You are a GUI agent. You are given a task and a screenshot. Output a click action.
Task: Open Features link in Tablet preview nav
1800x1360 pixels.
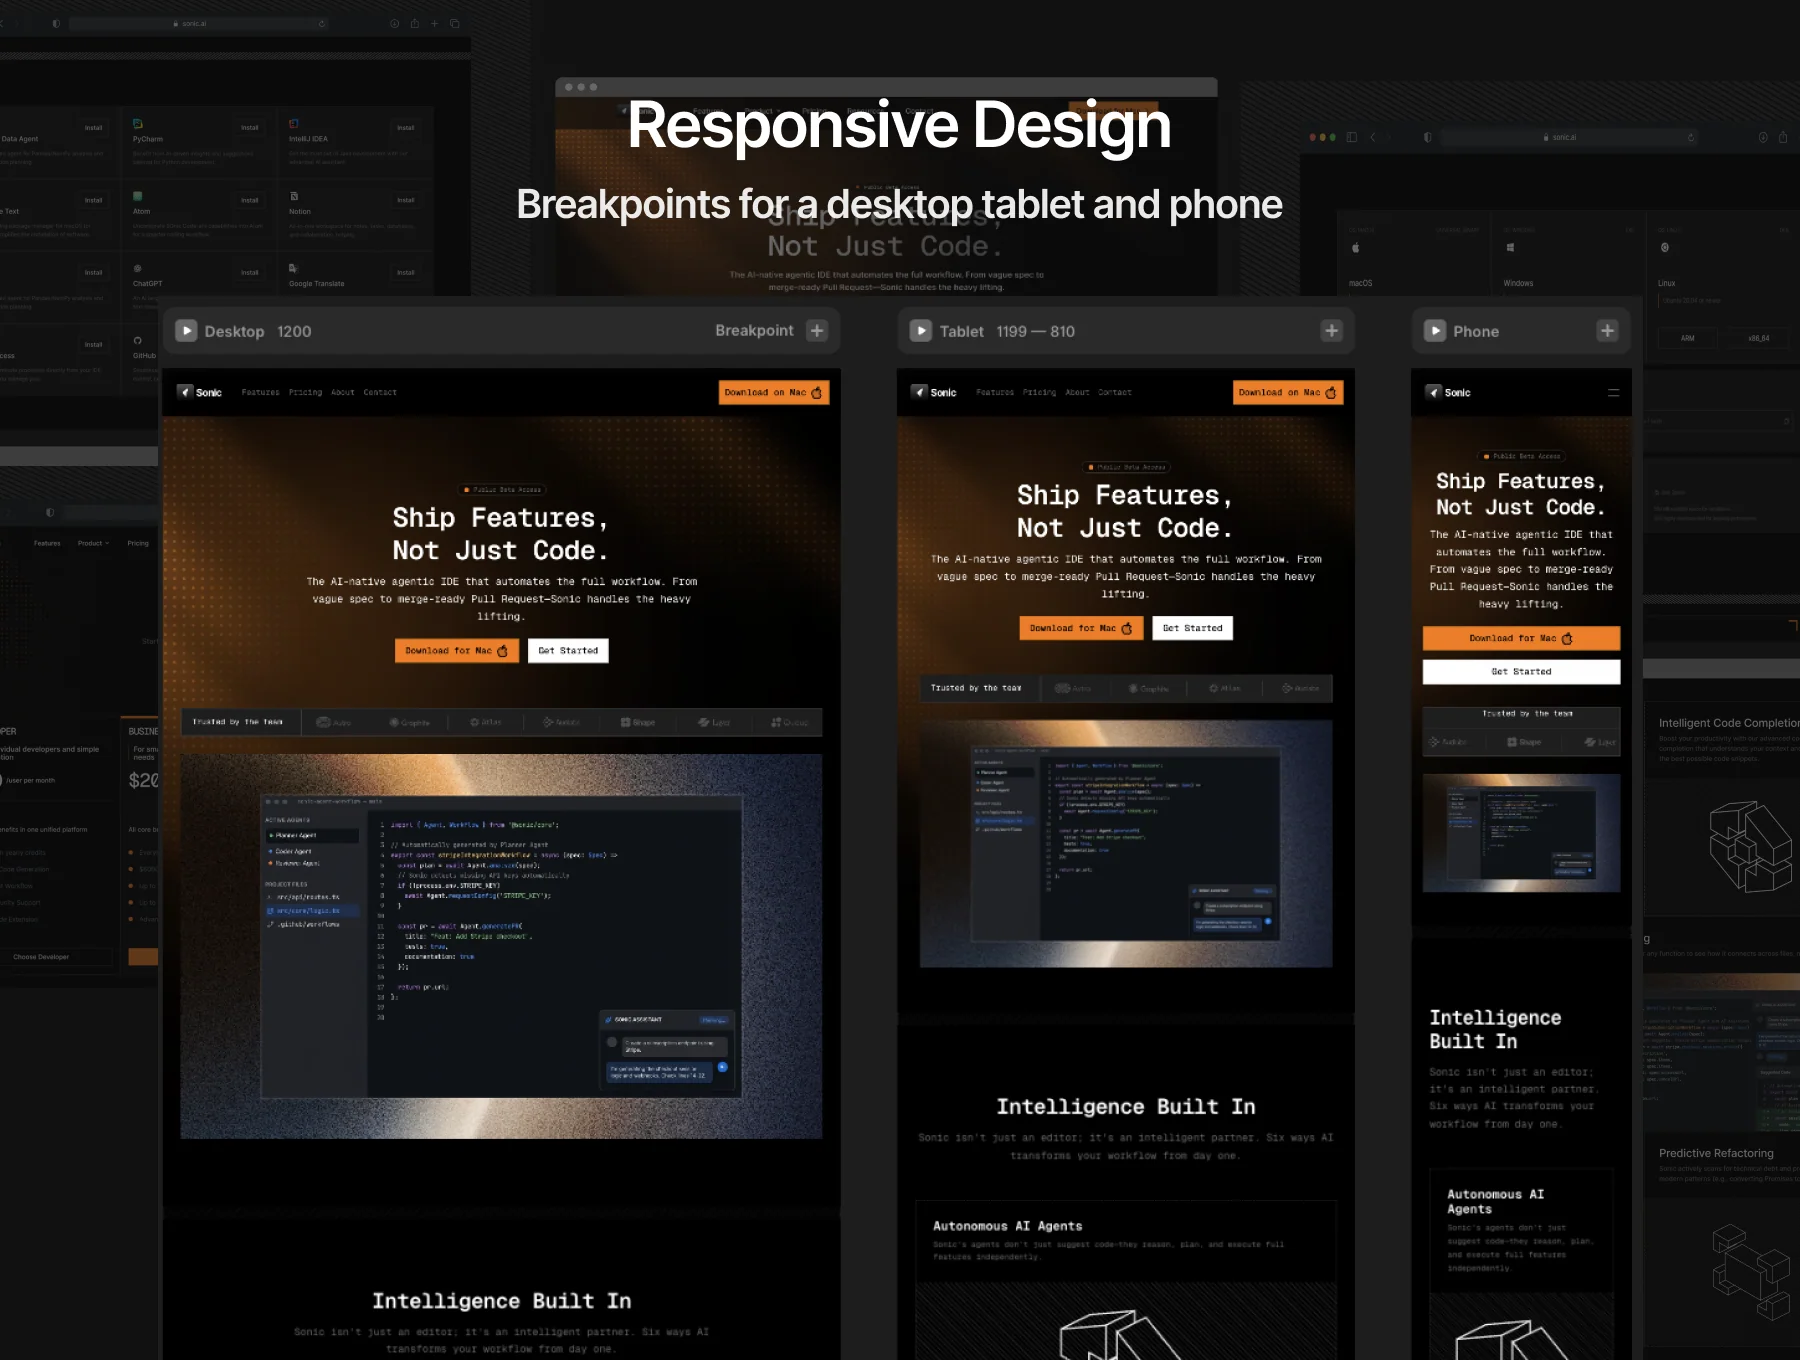[994, 392]
